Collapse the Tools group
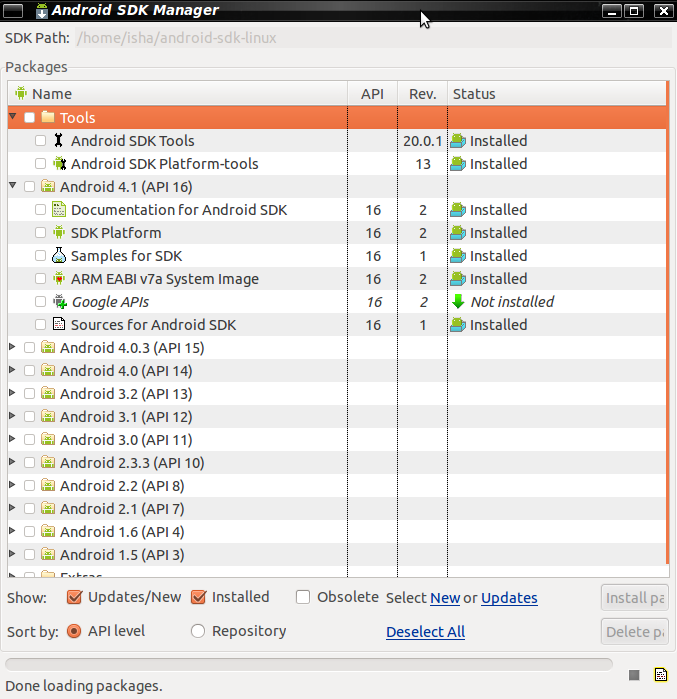 (x=12, y=117)
